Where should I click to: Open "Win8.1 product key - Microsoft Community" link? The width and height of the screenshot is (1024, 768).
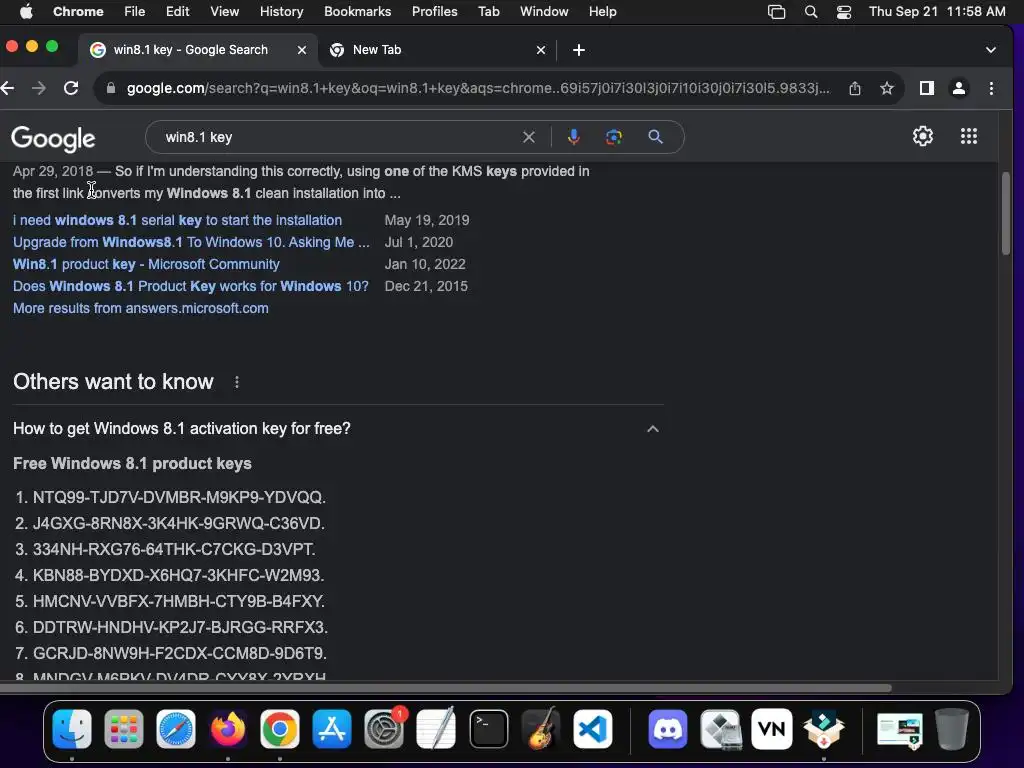146,264
